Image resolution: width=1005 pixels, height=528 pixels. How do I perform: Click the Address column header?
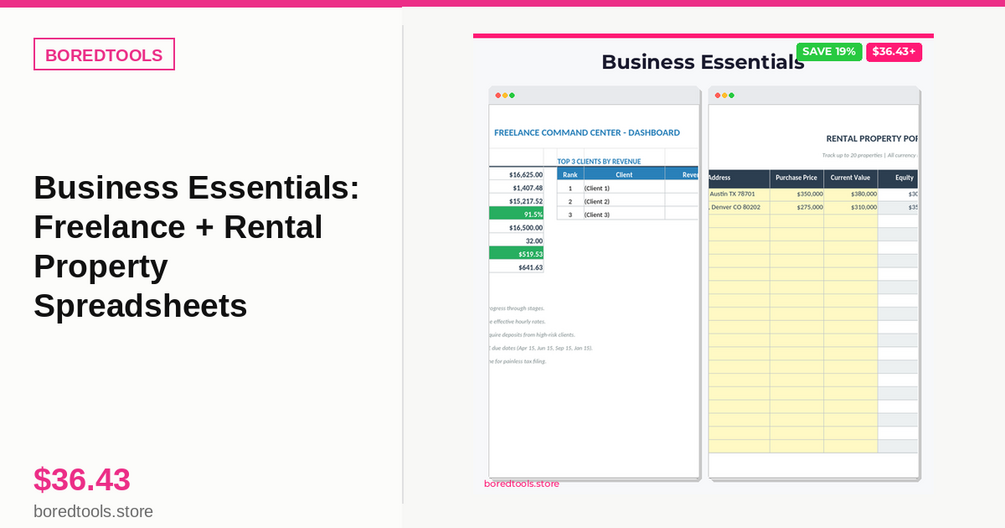[x=739, y=178]
